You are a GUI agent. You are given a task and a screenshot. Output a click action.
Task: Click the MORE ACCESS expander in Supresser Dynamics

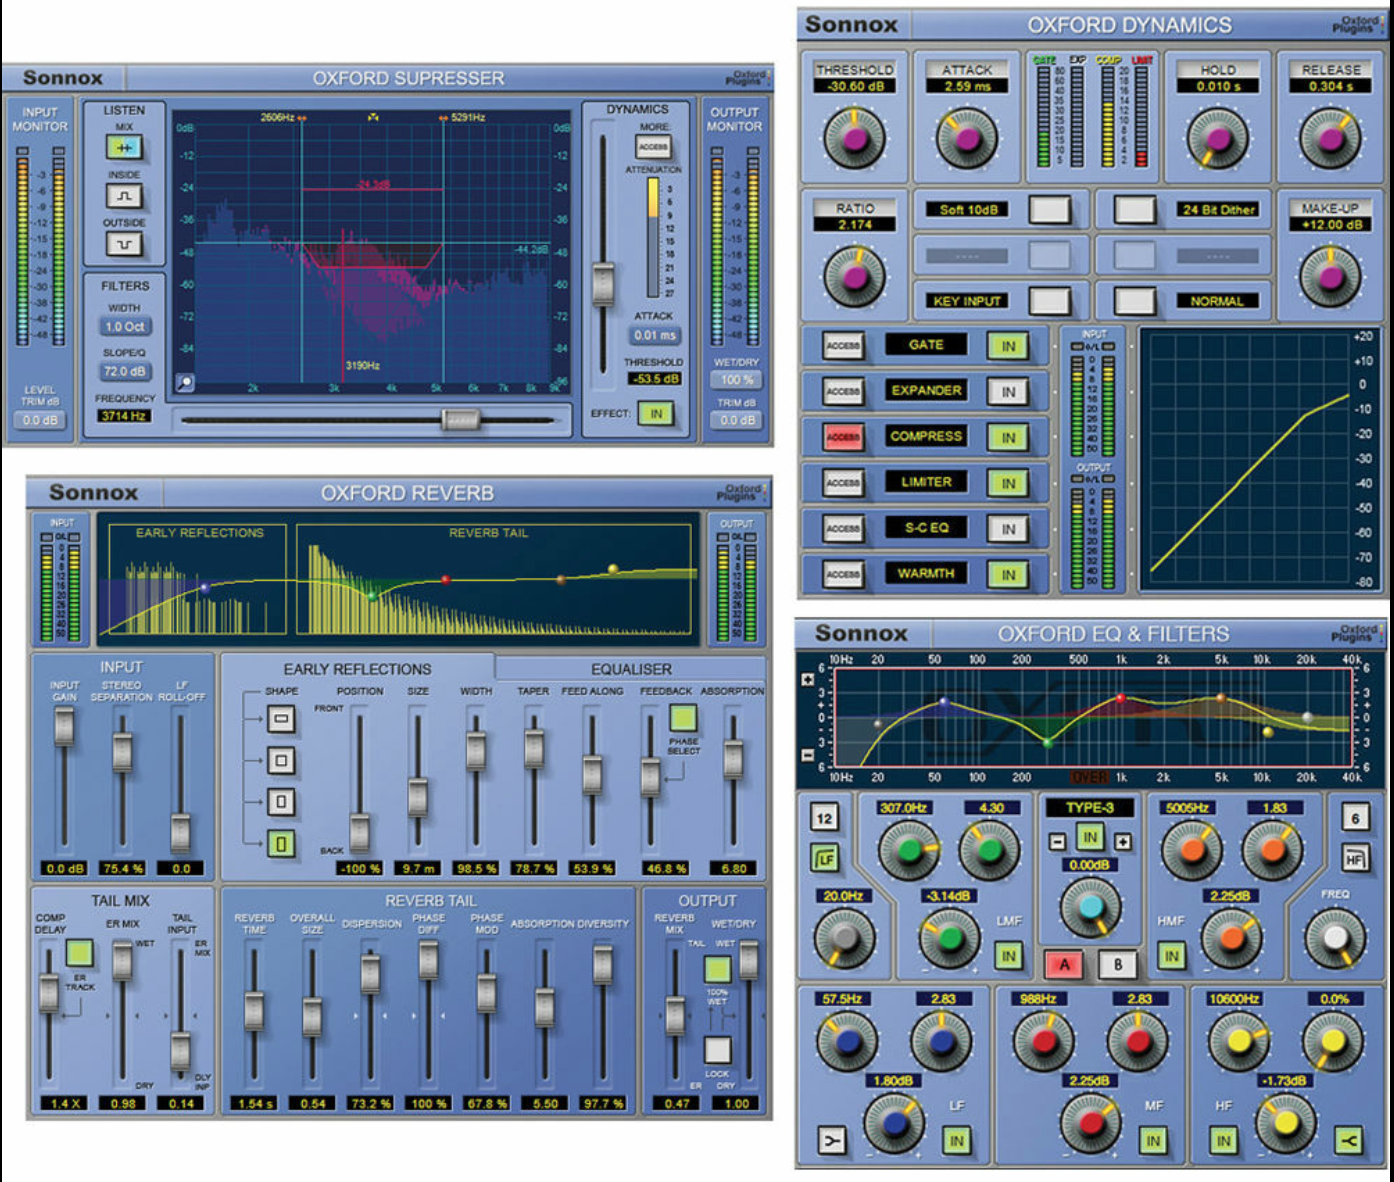coord(652,146)
